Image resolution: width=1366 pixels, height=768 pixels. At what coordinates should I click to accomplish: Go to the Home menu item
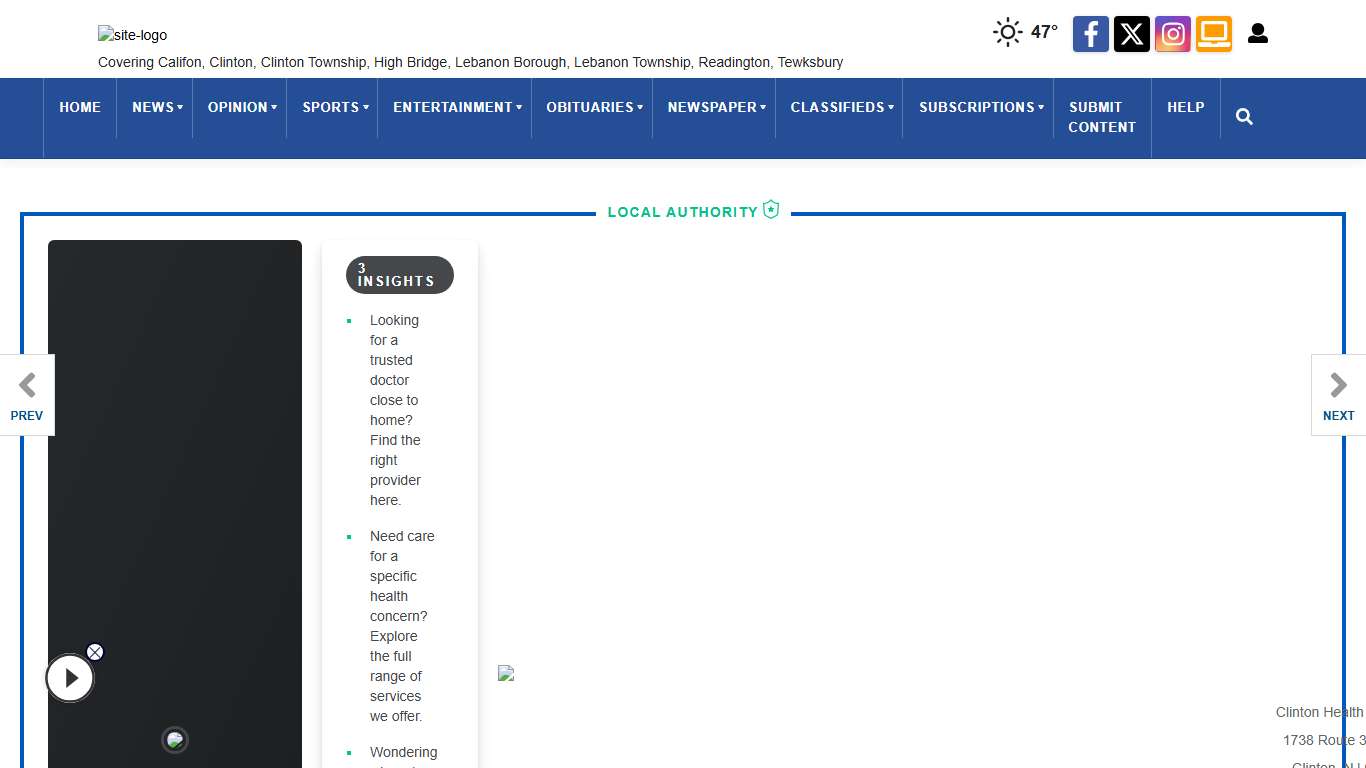pyautogui.click(x=80, y=107)
